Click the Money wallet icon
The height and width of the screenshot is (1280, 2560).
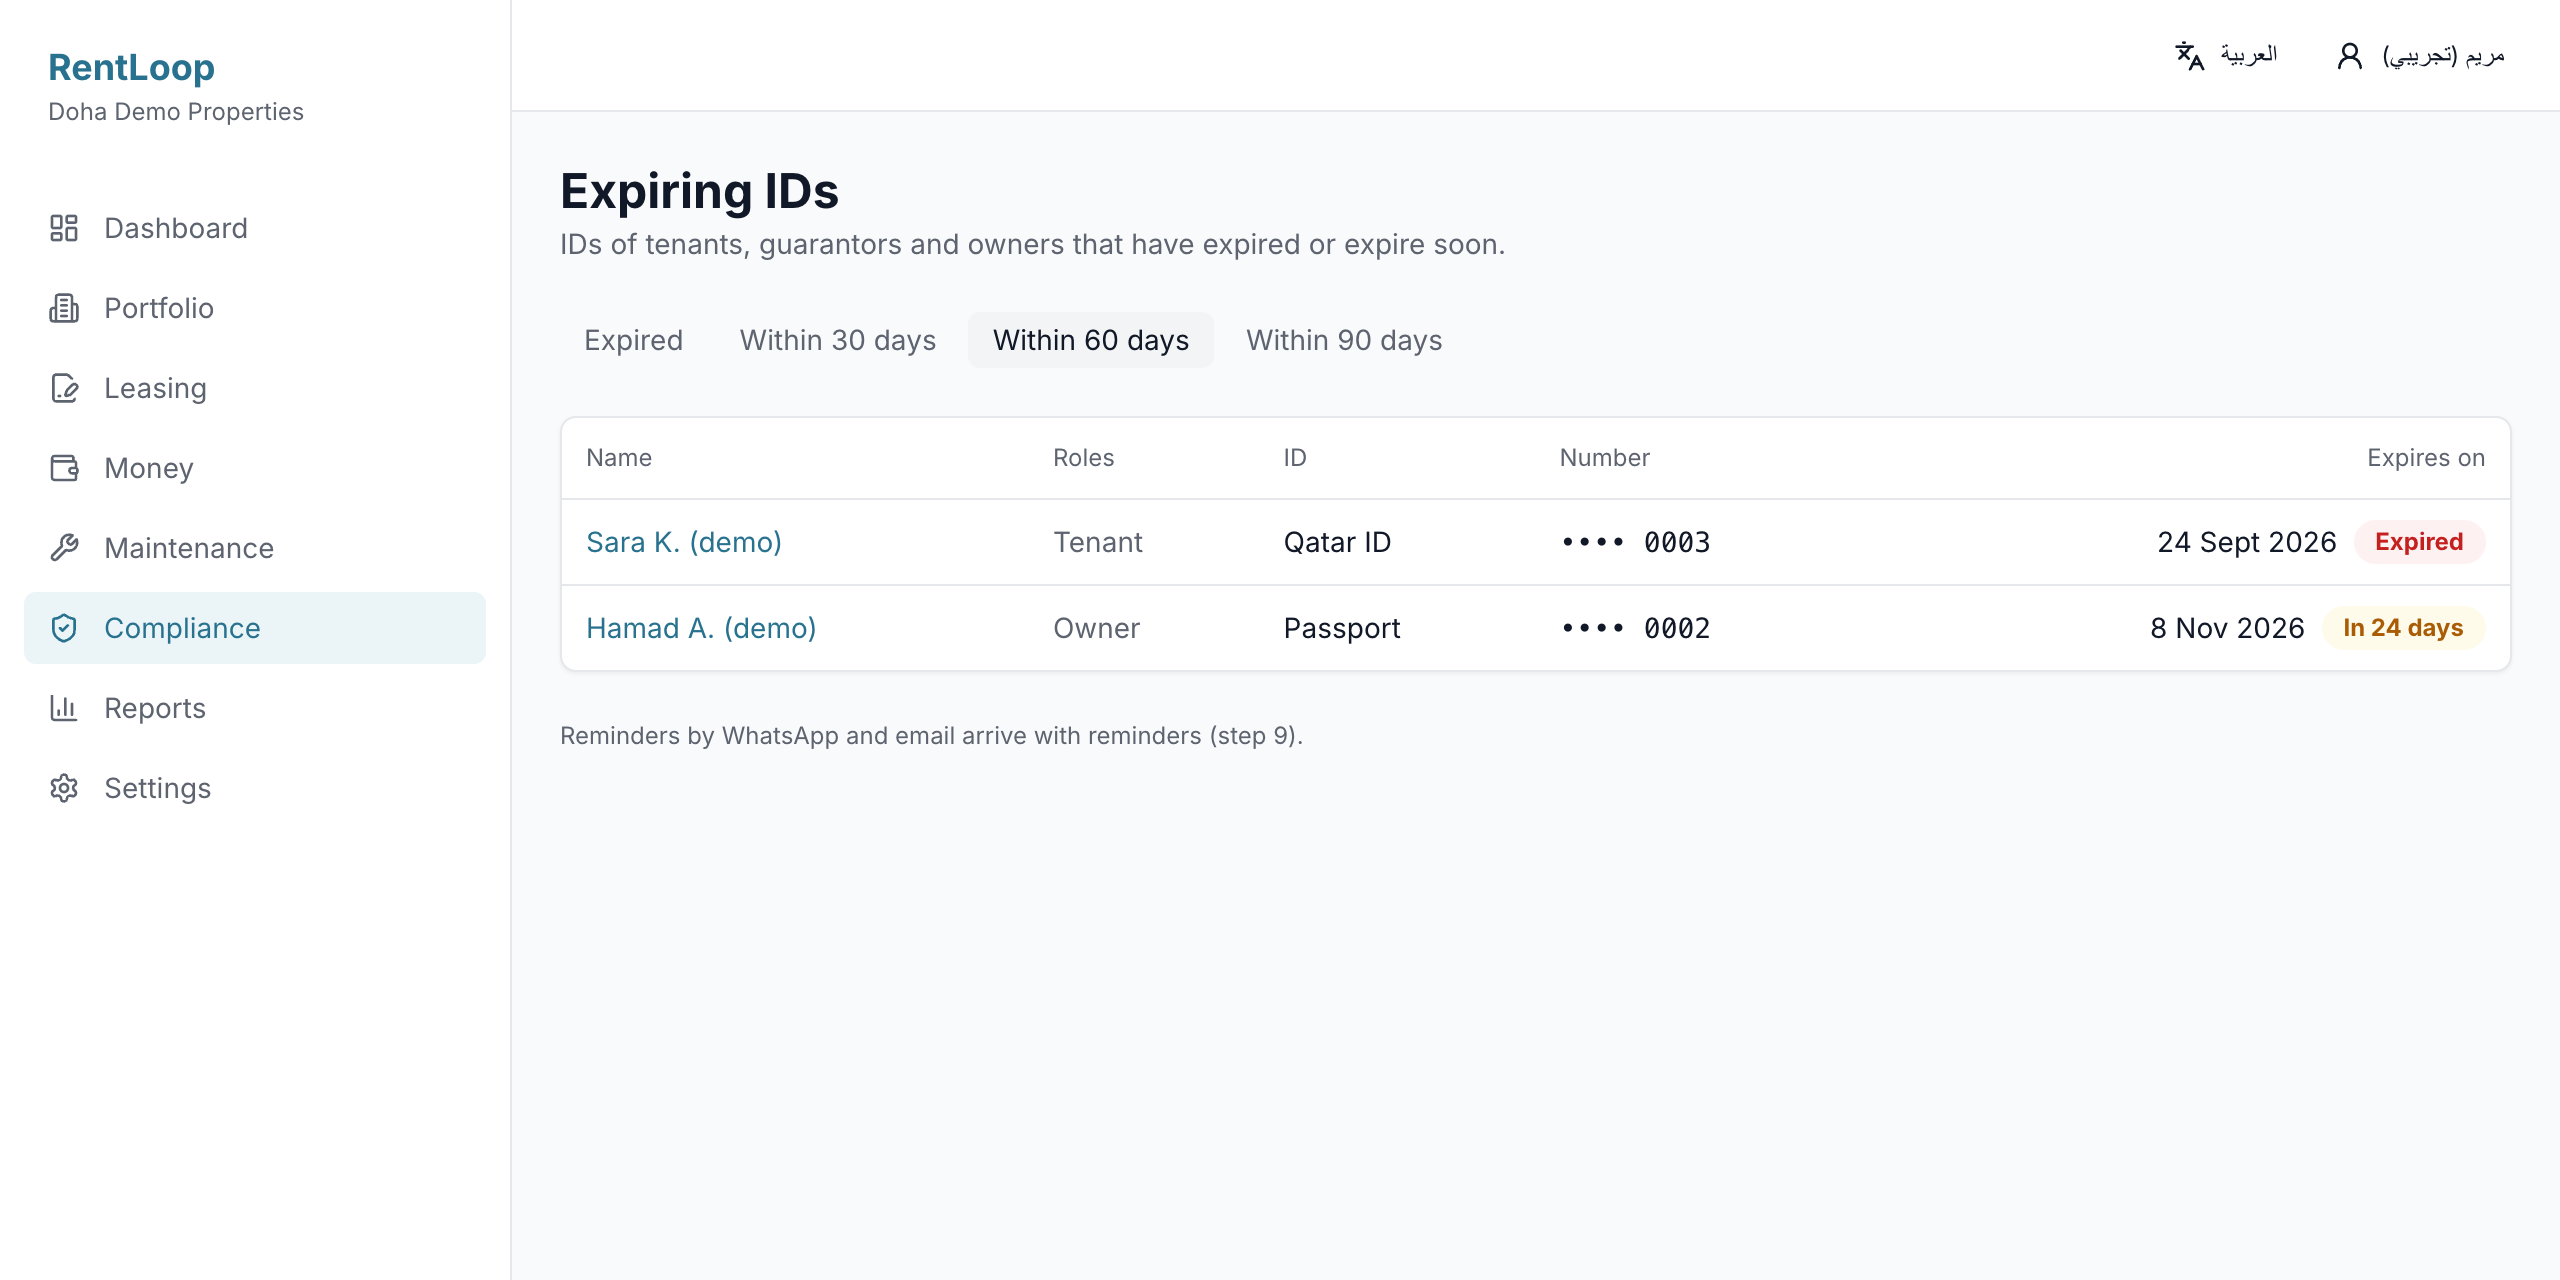pos(64,468)
